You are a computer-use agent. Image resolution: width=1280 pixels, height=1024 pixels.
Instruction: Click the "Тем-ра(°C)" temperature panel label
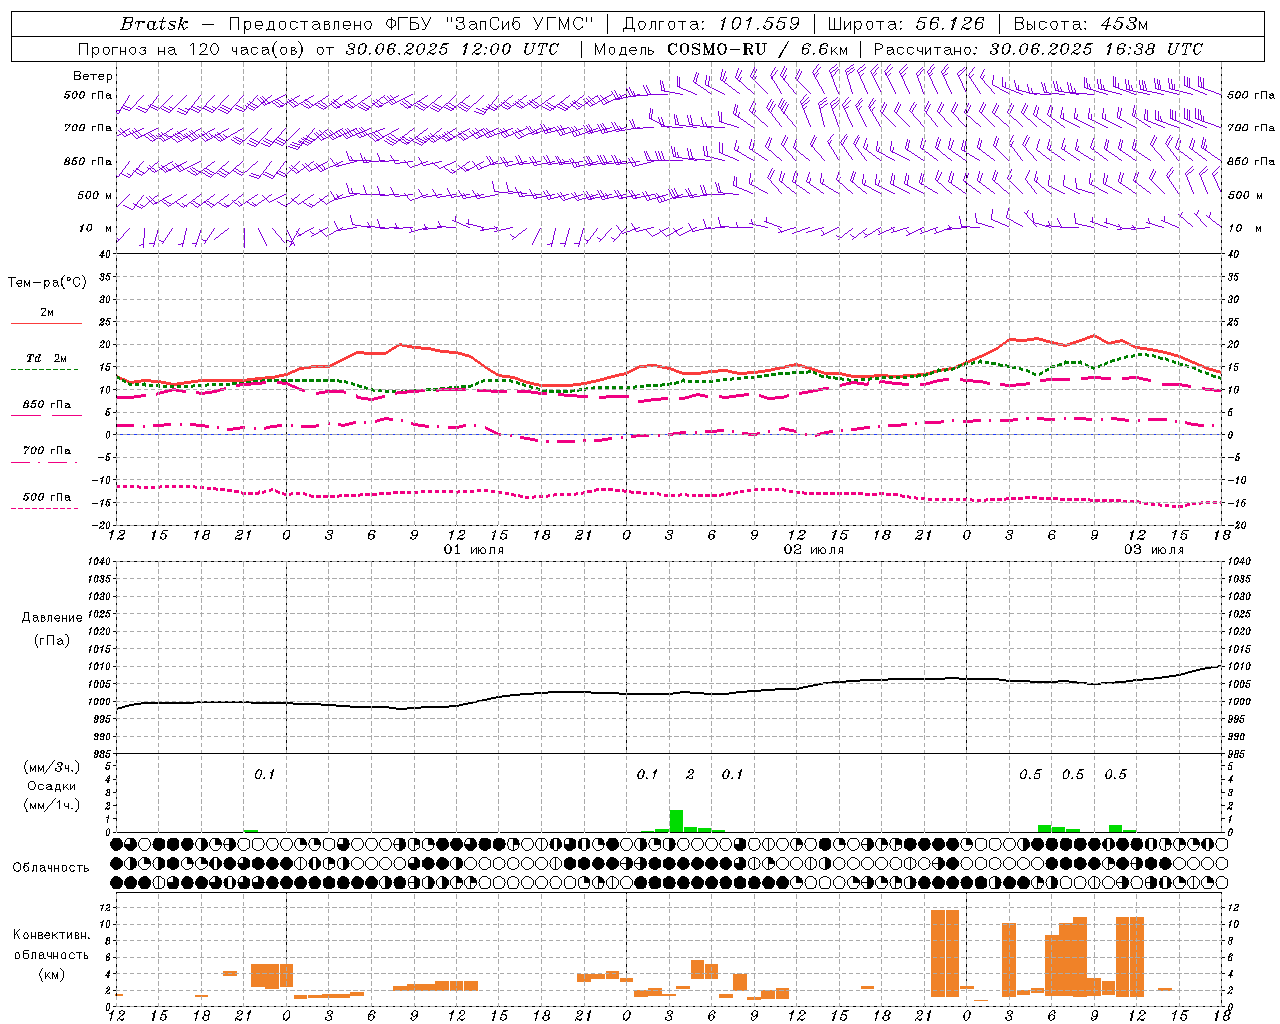[x=47, y=282]
